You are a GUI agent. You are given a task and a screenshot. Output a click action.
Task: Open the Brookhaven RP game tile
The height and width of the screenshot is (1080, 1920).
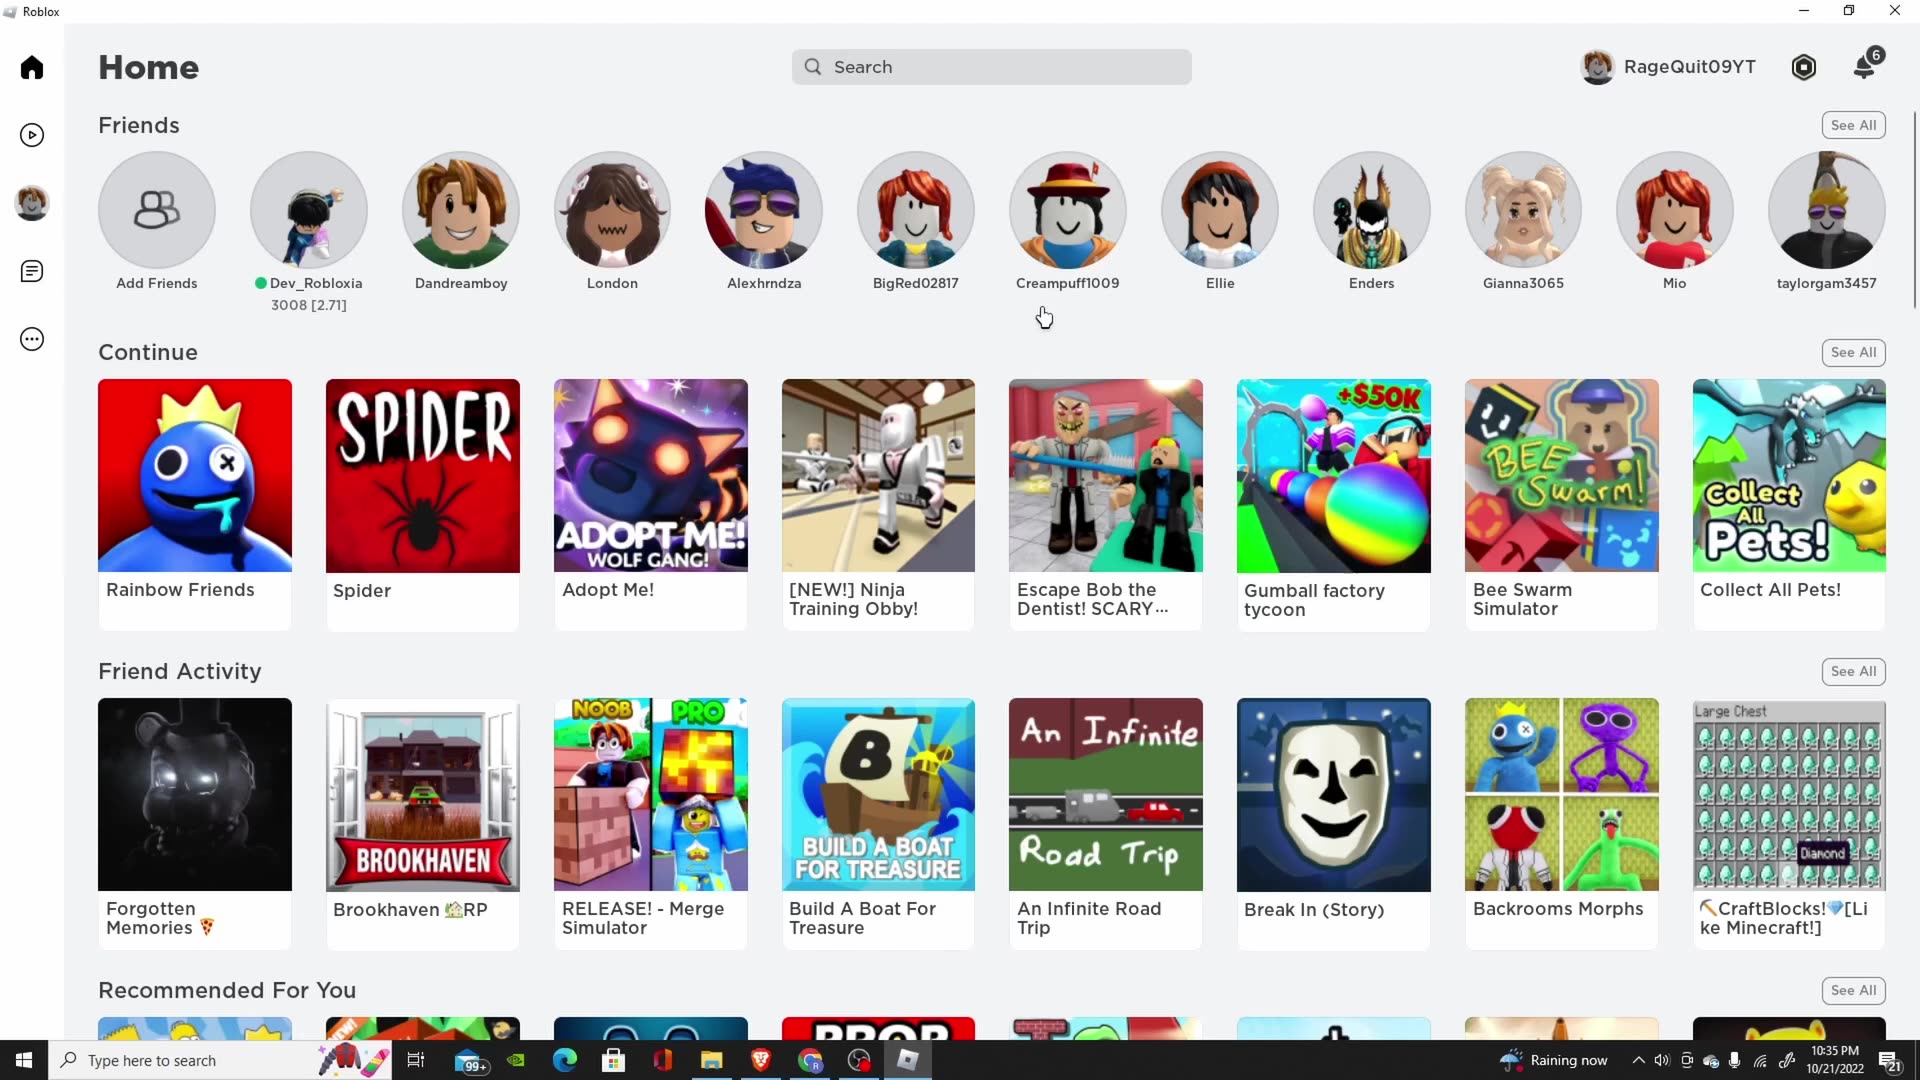coord(423,795)
